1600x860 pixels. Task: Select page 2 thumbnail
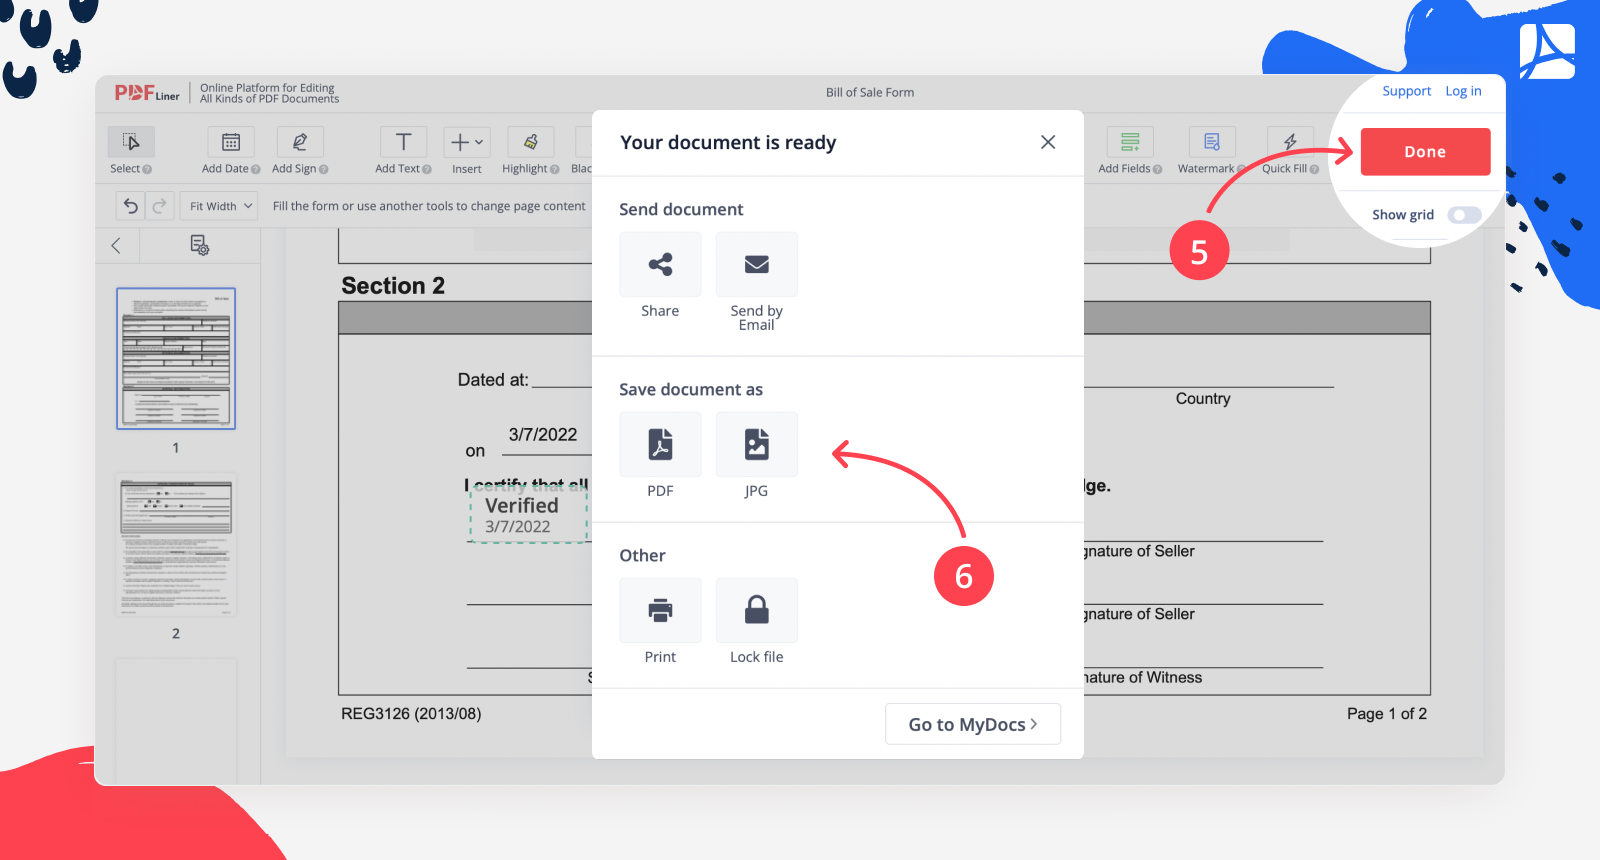pos(176,546)
